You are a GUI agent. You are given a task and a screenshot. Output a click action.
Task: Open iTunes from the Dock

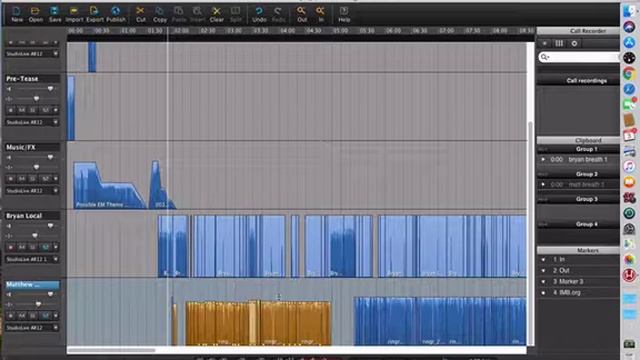pos(629,166)
